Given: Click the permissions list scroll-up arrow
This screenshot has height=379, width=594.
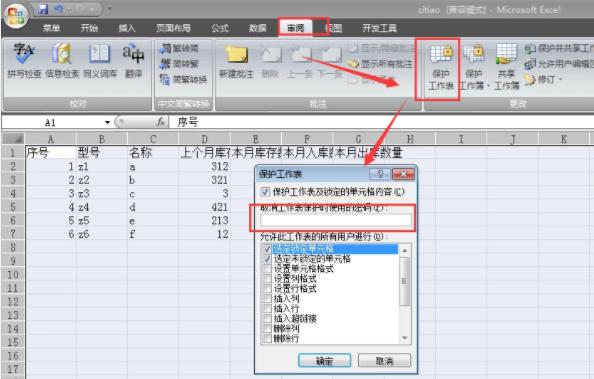Looking at the screenshot, I should [x=405, y=251].
